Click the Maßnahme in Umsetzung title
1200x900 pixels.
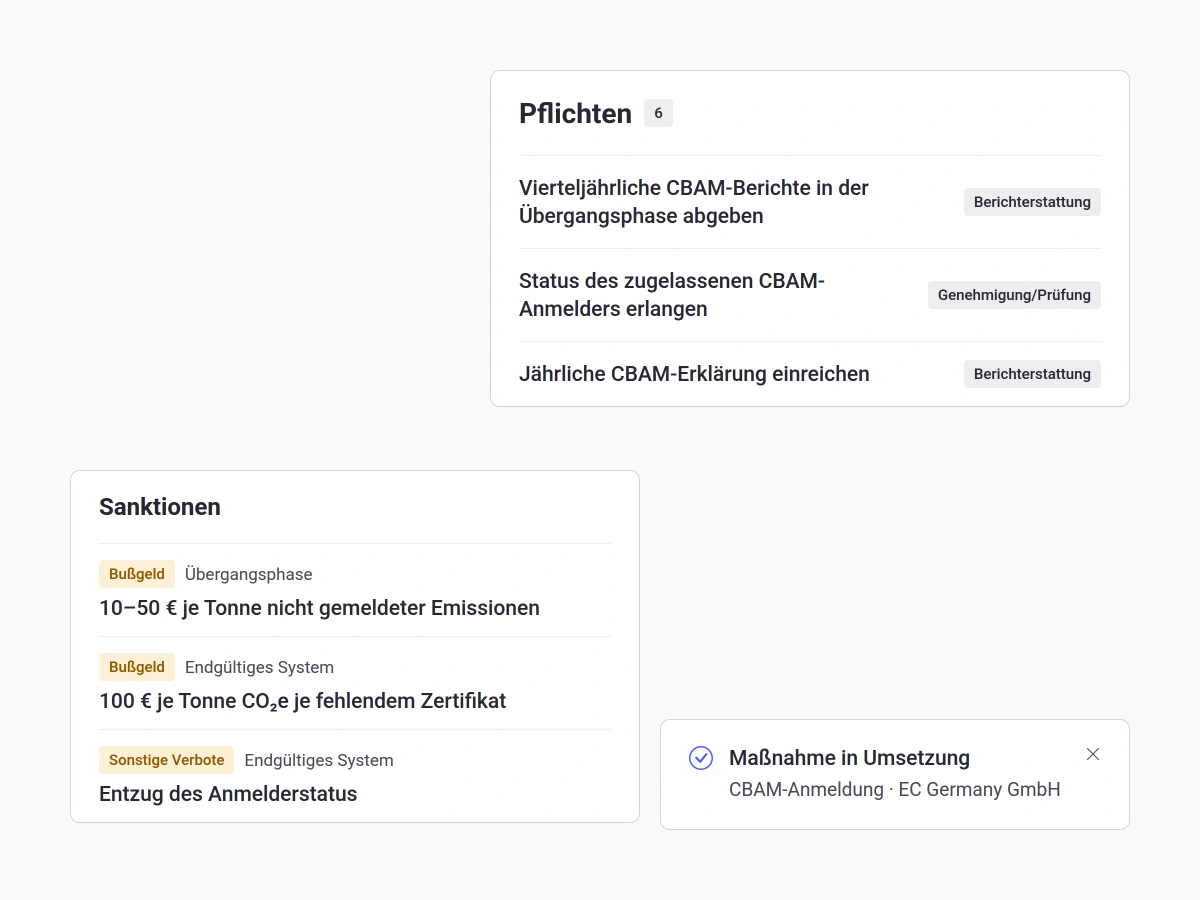(849, 758)
